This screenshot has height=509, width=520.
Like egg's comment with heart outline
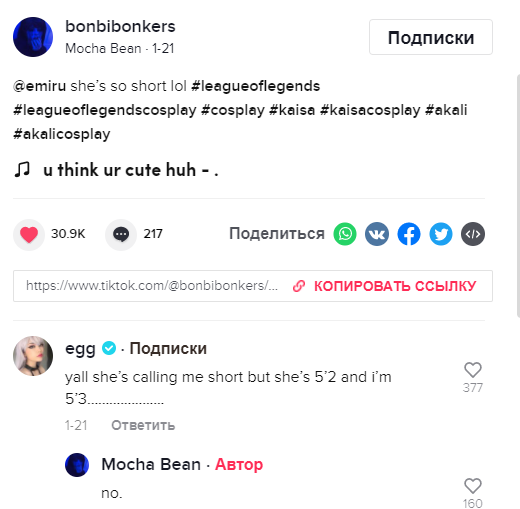(473, 370)
